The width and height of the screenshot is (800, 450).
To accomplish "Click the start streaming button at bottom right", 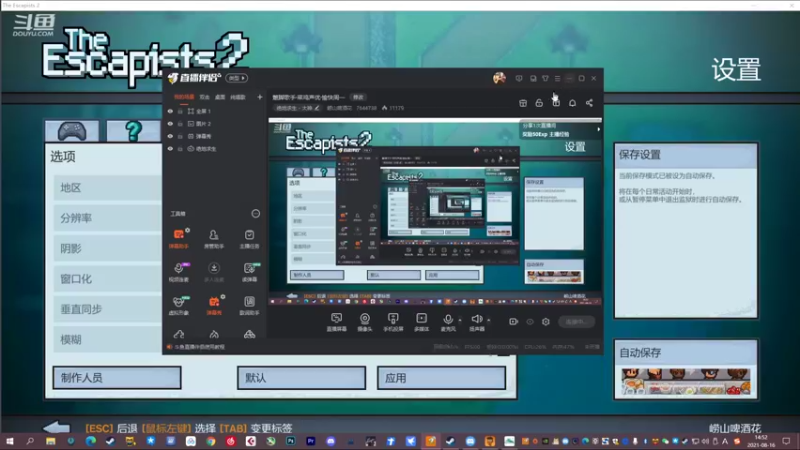I will 576,322.
